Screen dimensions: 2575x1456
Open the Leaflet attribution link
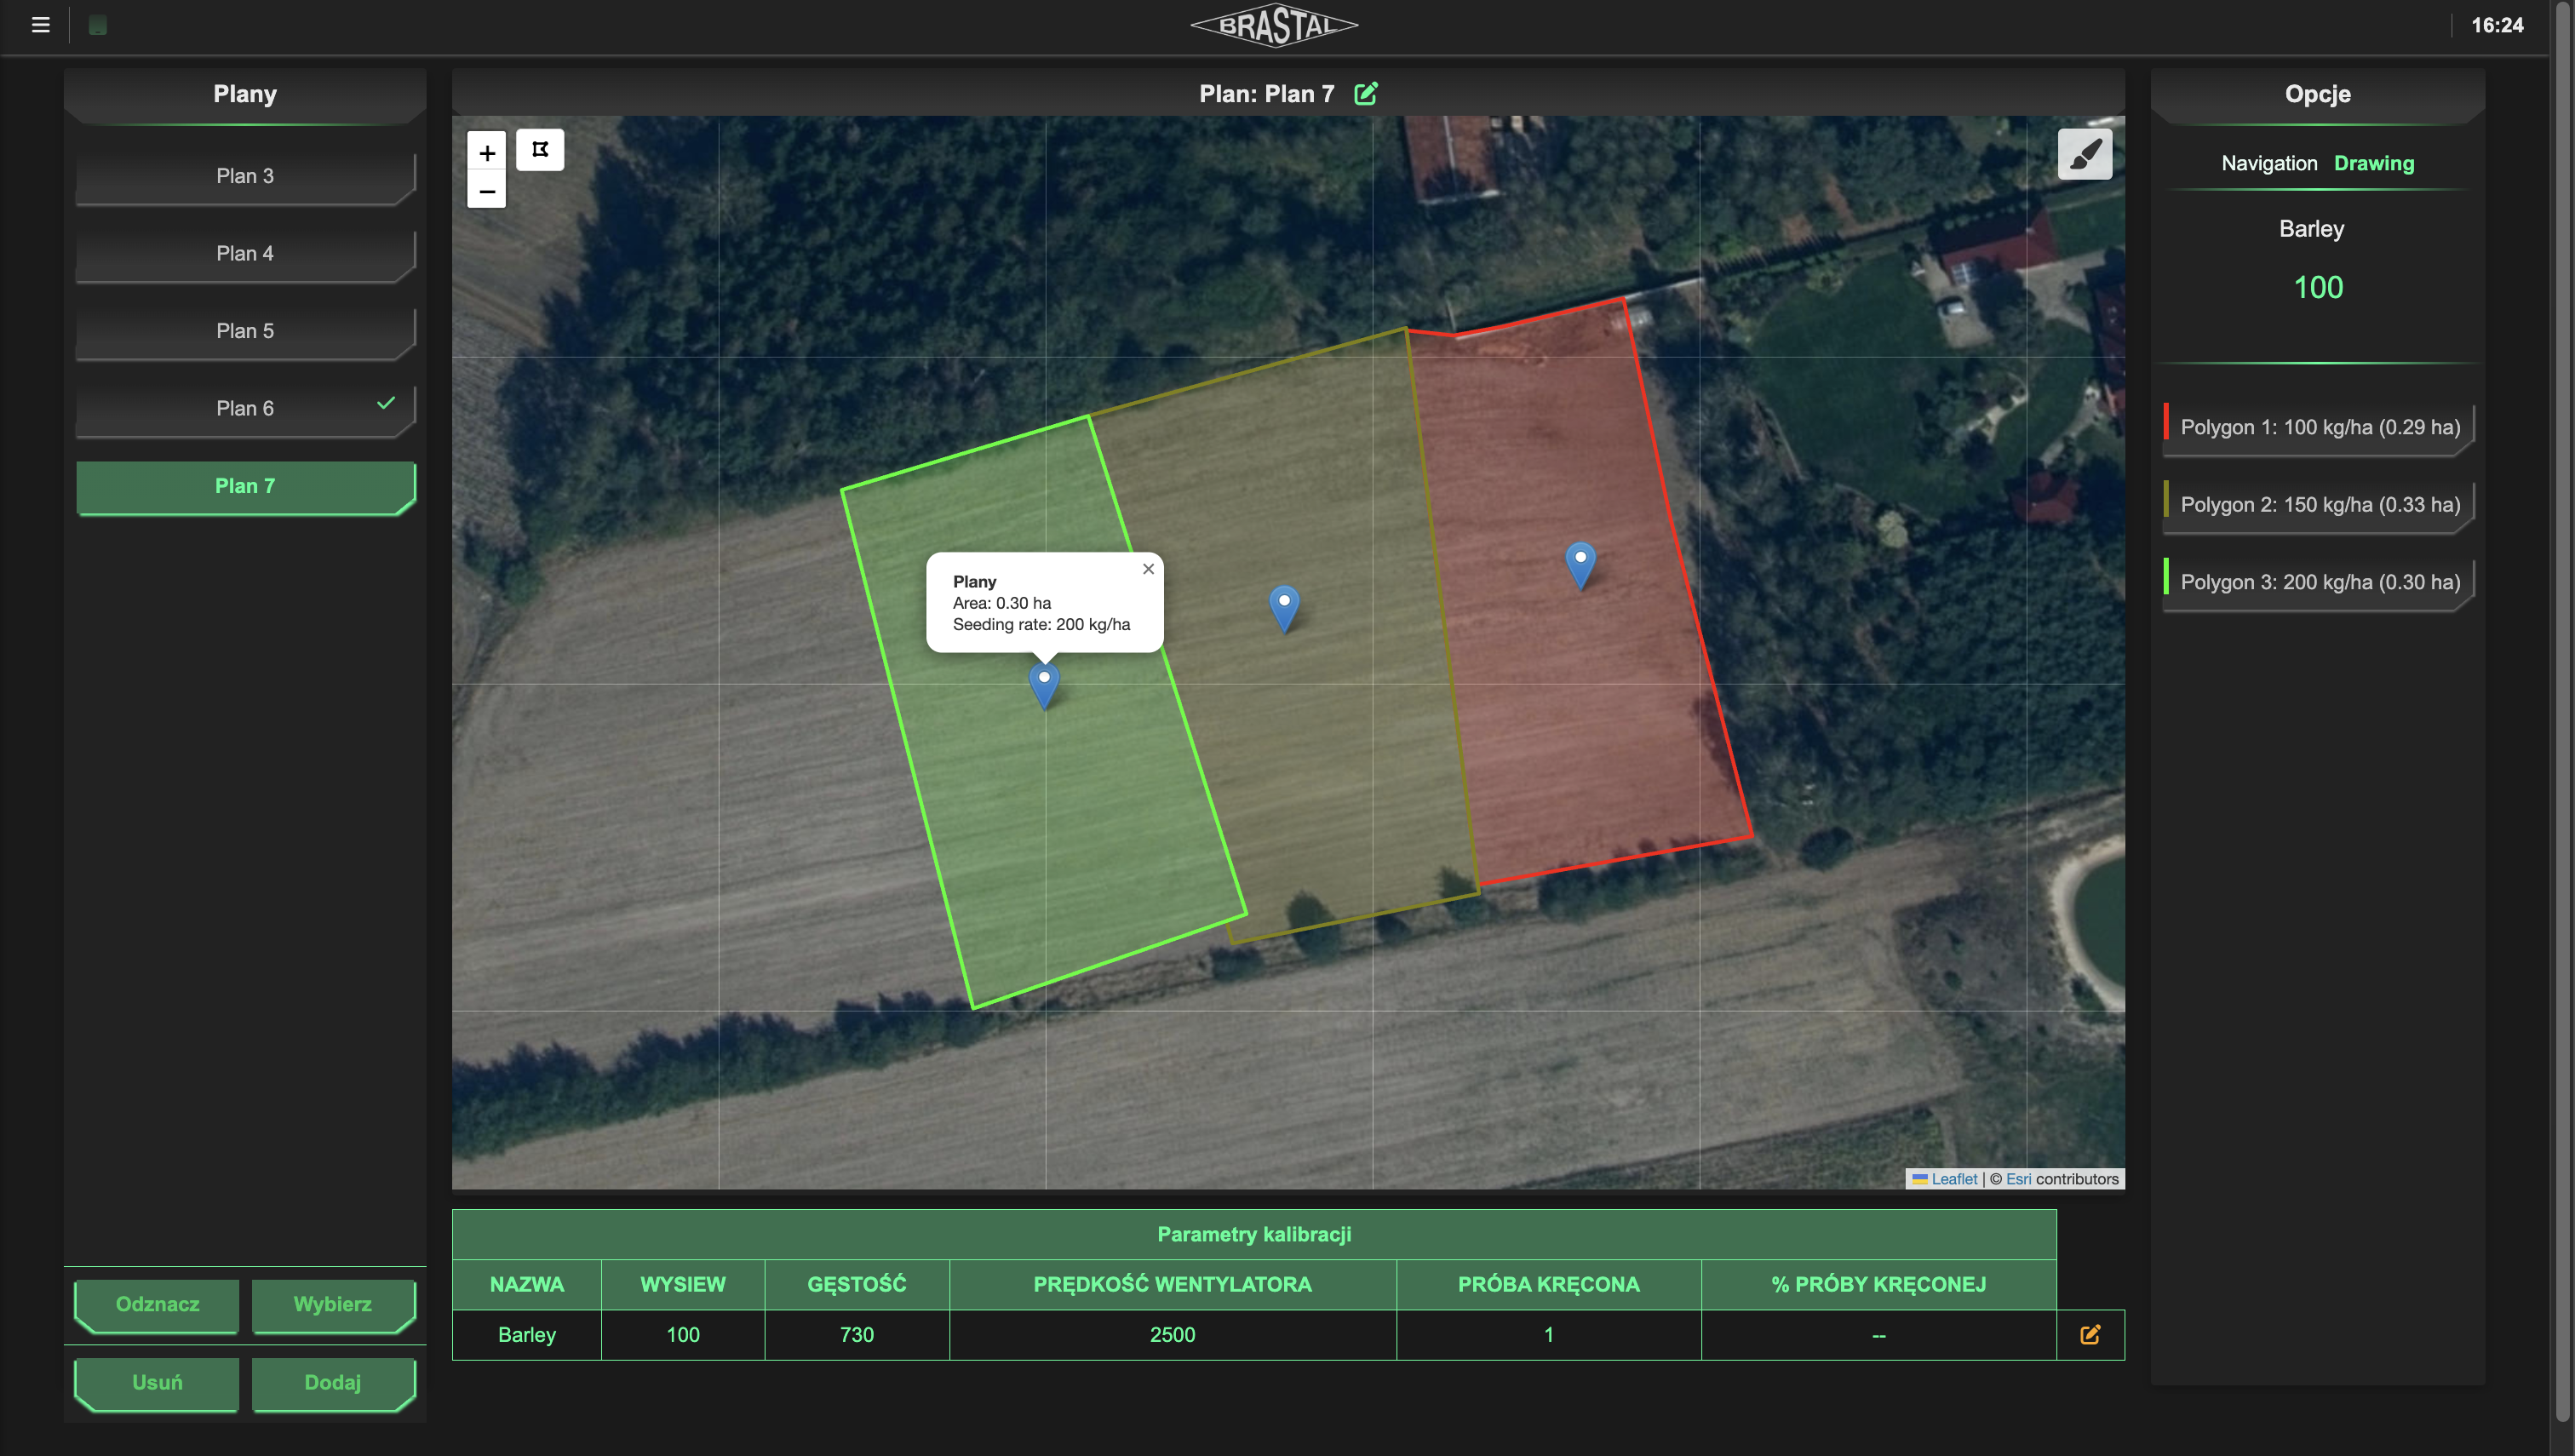tap(1953, 1179)
